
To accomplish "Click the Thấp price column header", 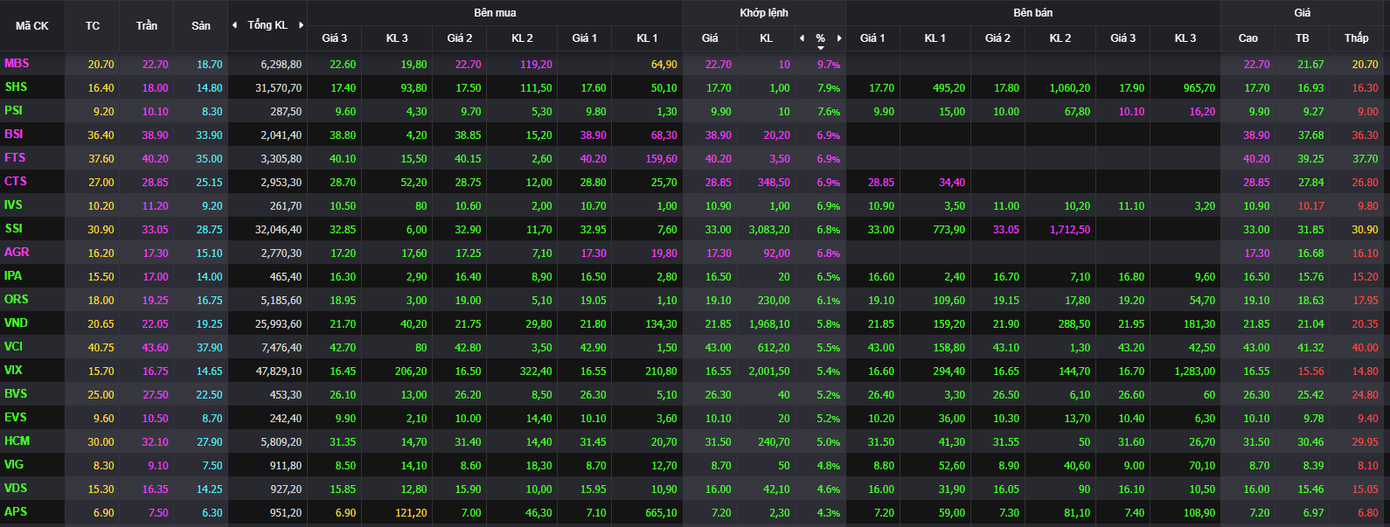I will coord(1356,38).
